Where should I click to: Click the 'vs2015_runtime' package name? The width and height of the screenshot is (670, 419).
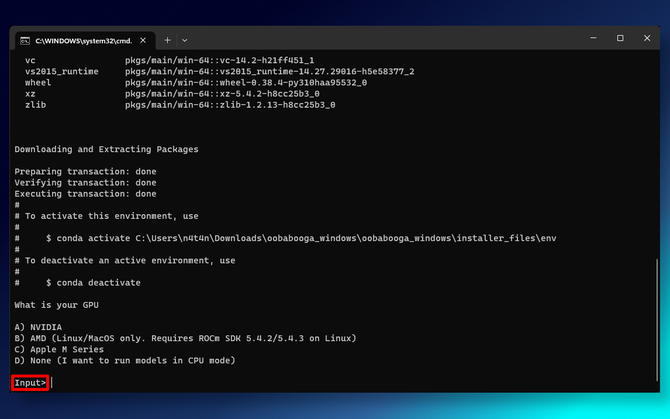62,72
